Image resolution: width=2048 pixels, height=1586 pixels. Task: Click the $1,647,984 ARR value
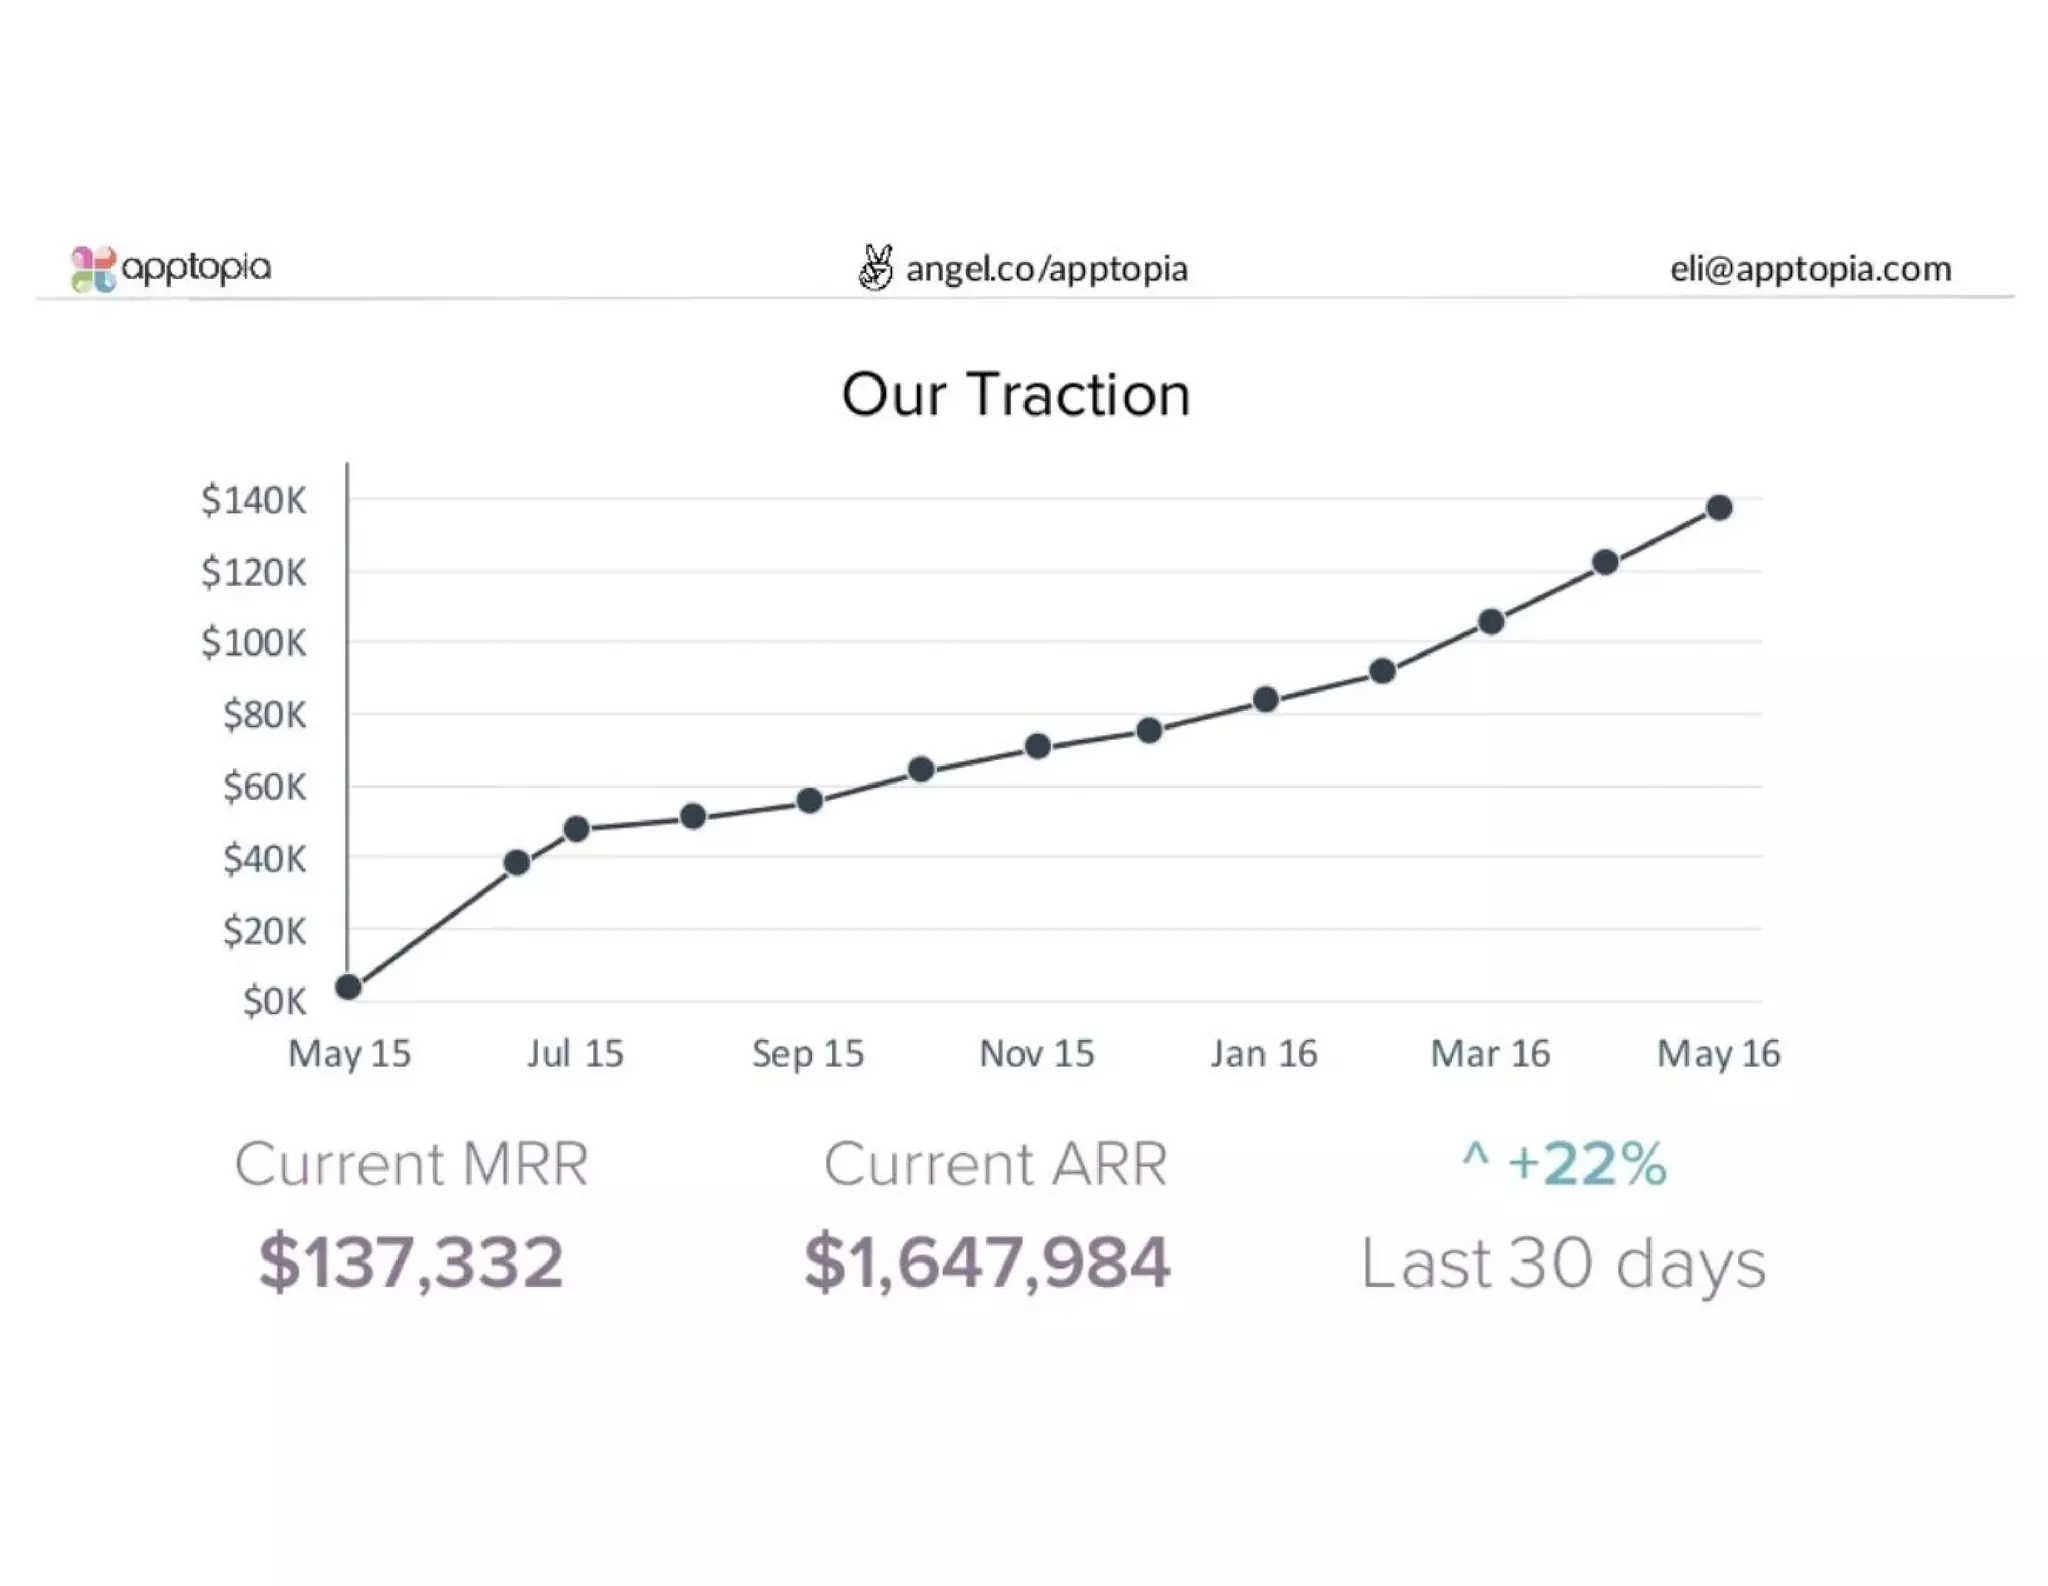(x=987, y=1262)
